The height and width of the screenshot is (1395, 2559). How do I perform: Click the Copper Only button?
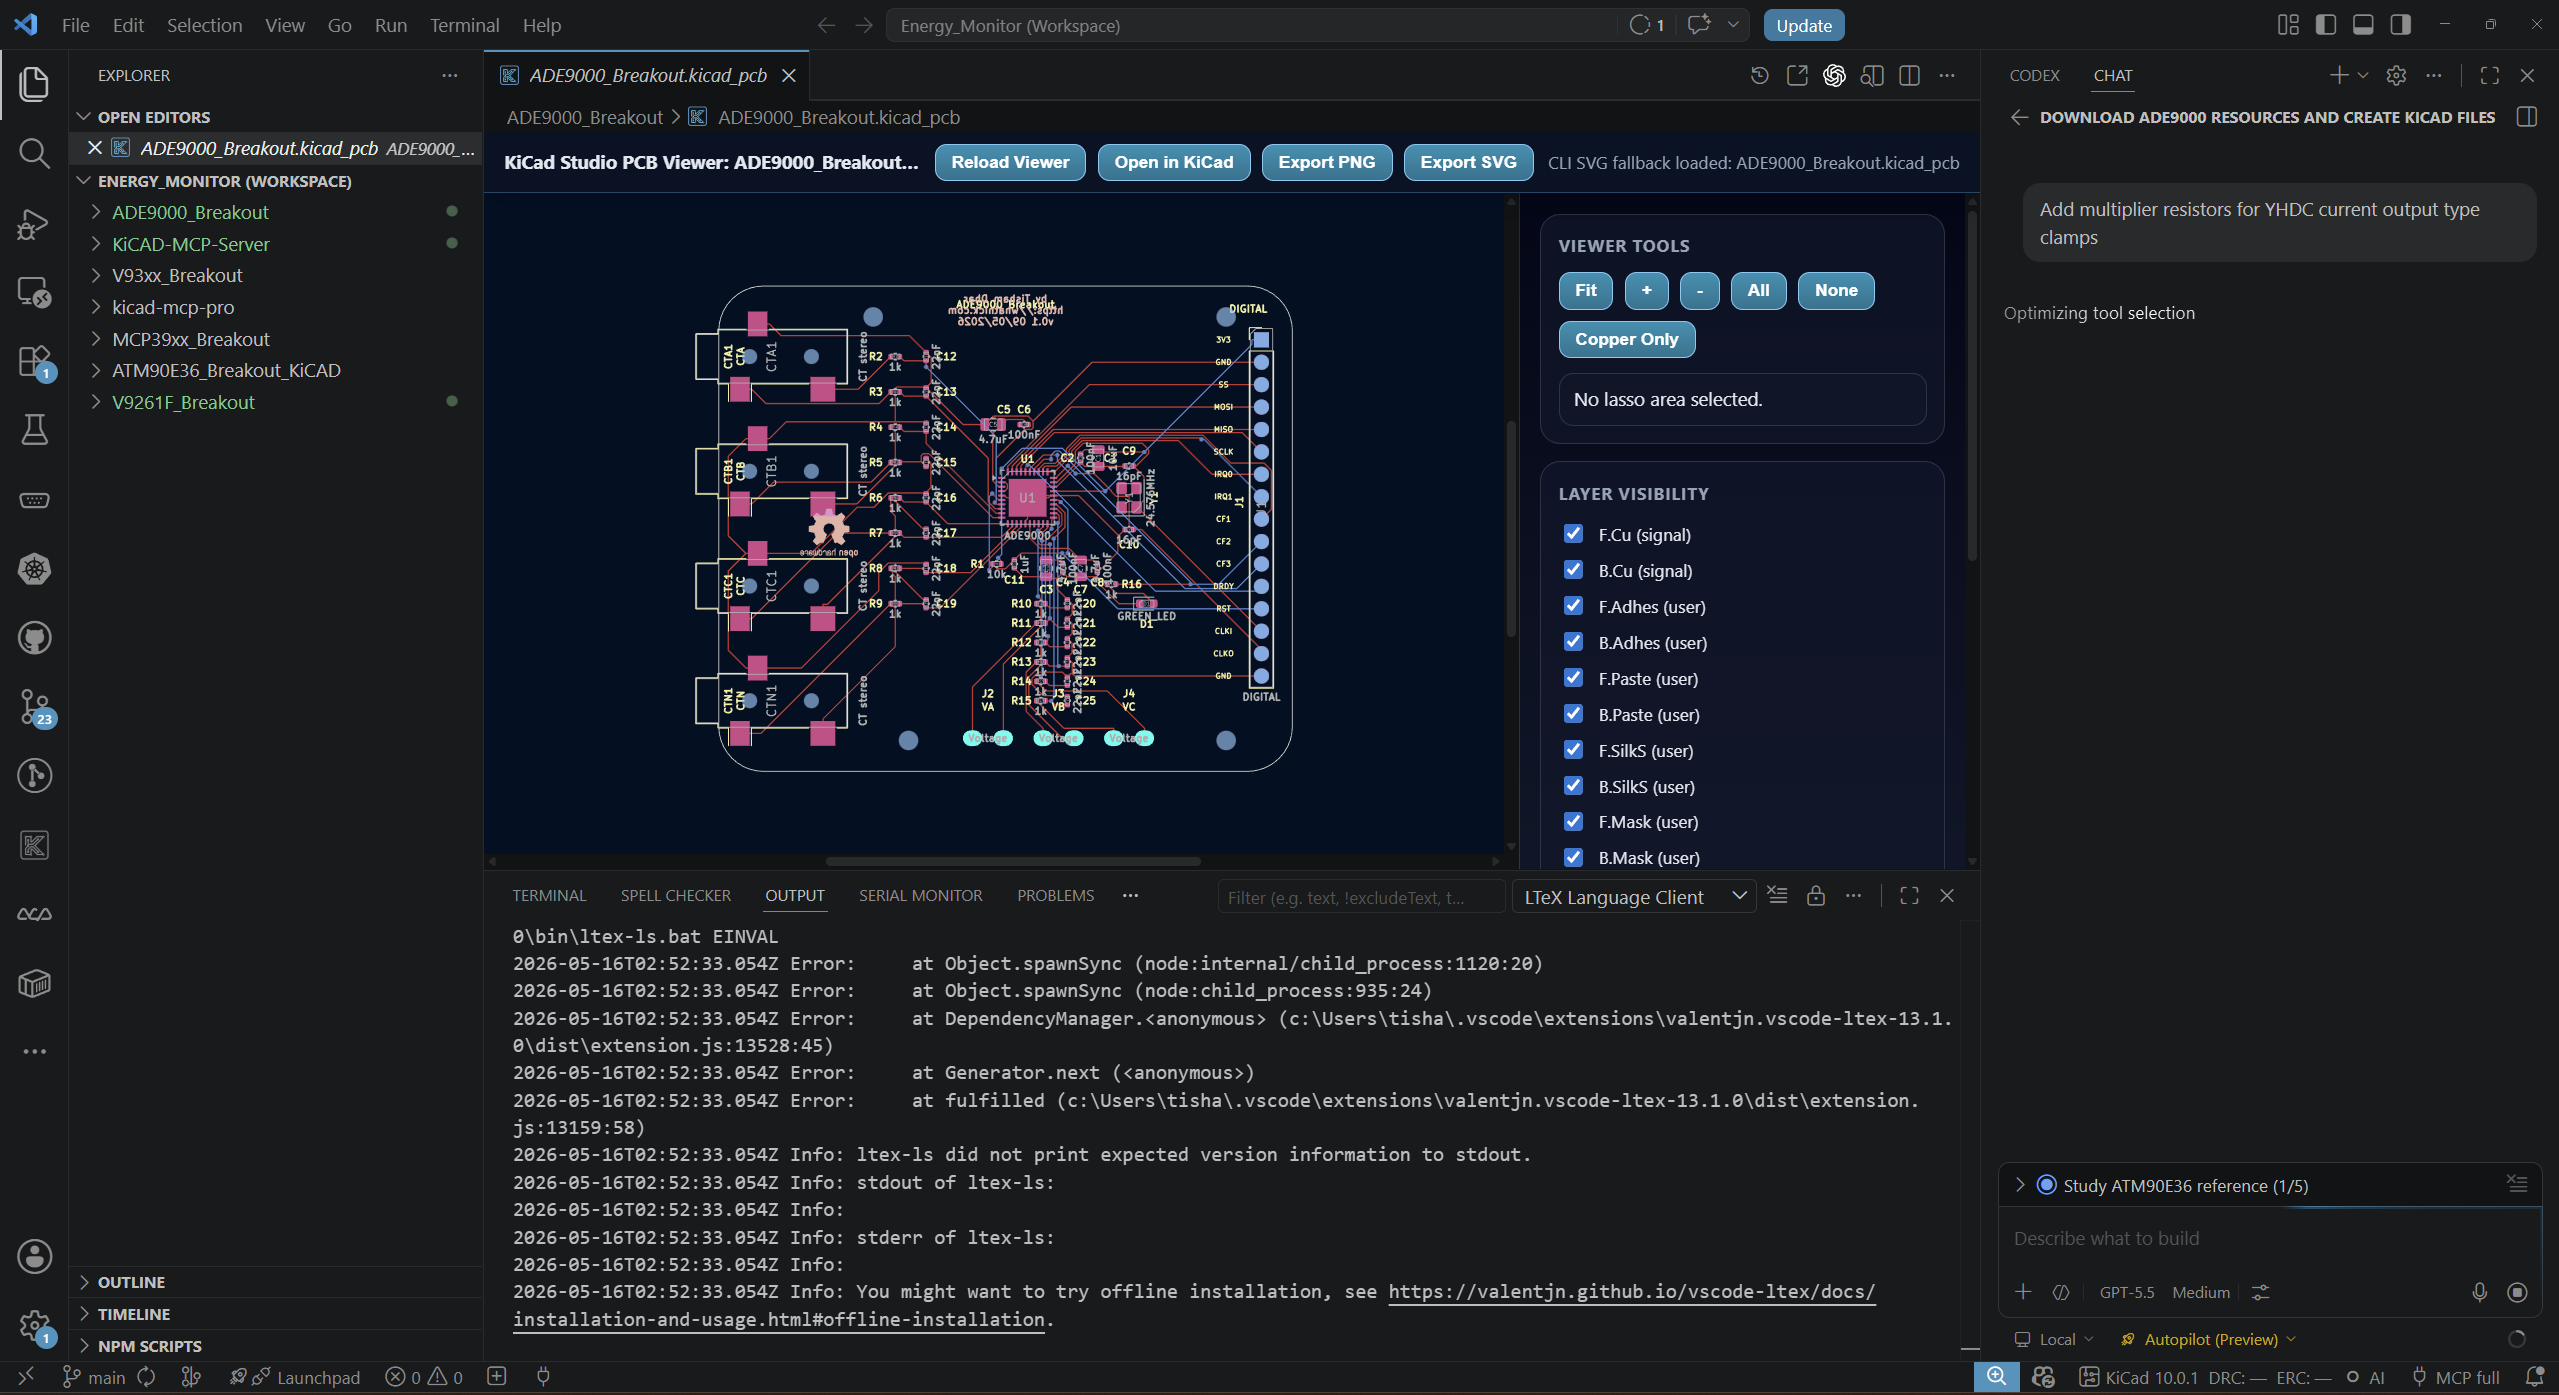tap(1627, 339)
